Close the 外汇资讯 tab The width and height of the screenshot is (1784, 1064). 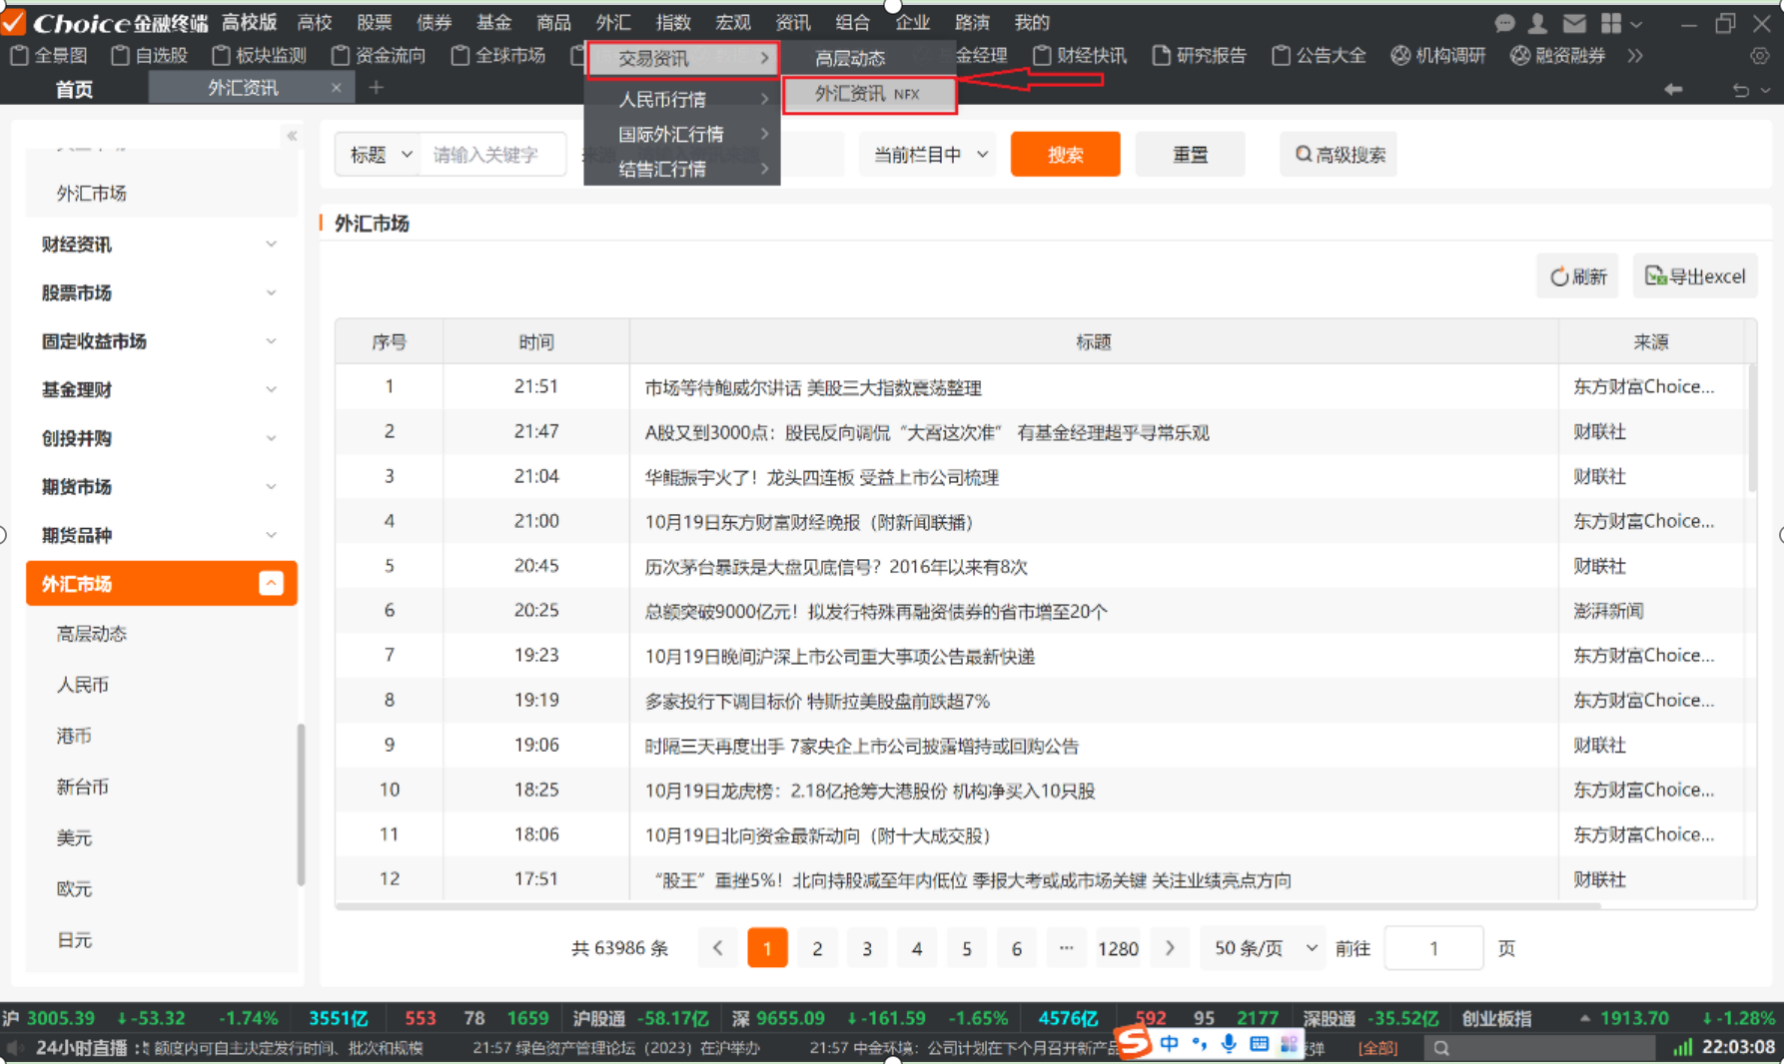click(336, 88)
